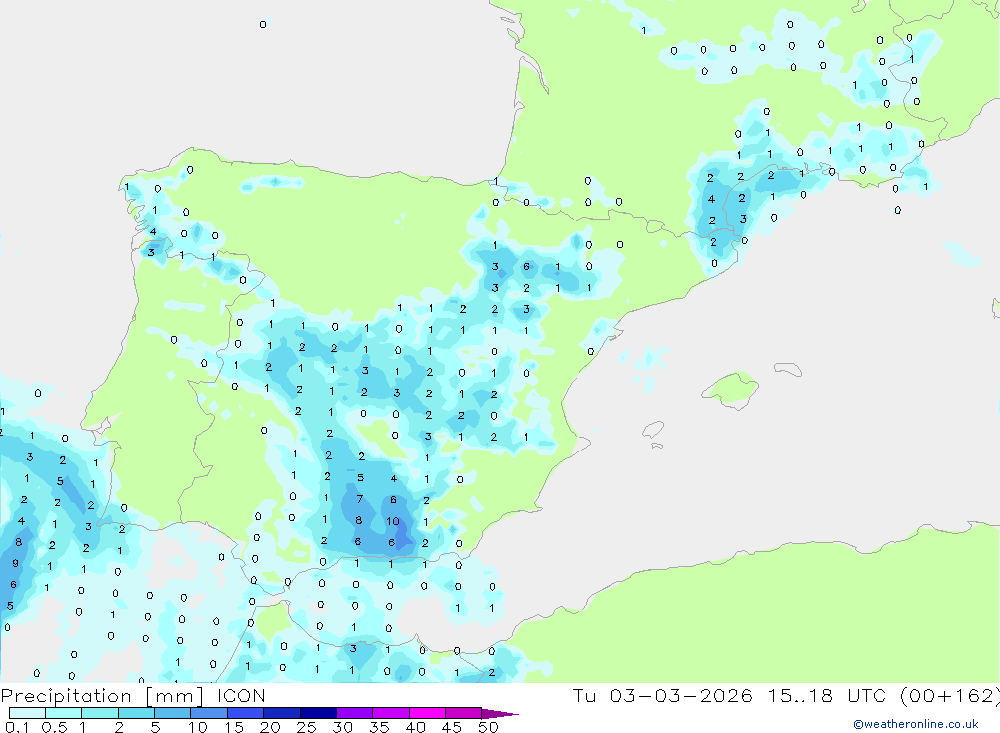Click the '40' legend scale label
This screenshot has width=1000, height=733.
415,727
